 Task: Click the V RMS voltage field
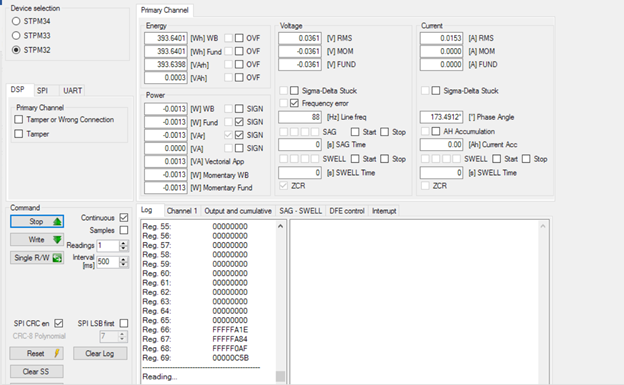(300, 38)
